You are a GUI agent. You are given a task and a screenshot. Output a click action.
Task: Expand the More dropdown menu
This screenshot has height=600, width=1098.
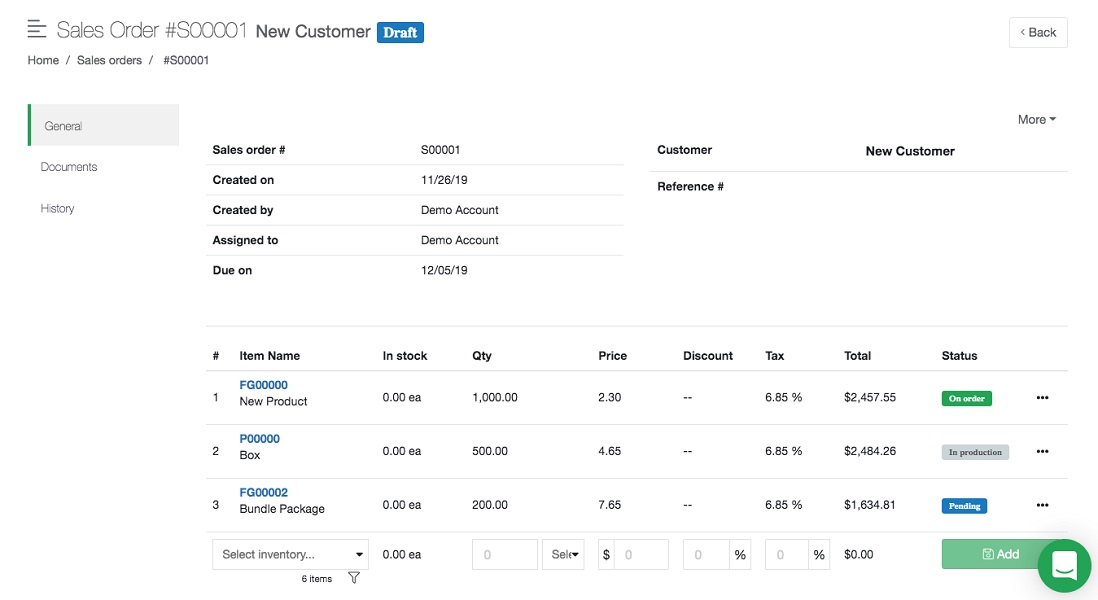pyautogui.click(x=1036, y=120)
